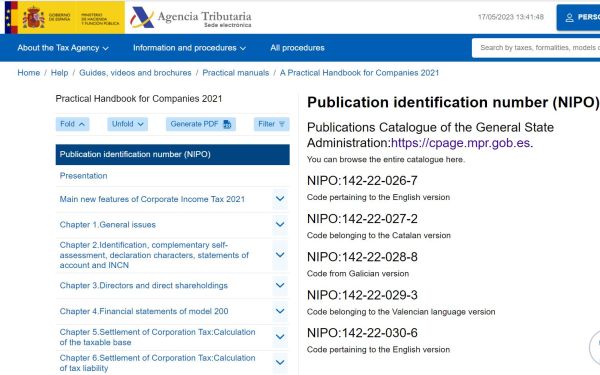Open the cpage.mpr.gob.es catalogue link
This screenshot has width=600, height=375.
(x=462, y=143)
